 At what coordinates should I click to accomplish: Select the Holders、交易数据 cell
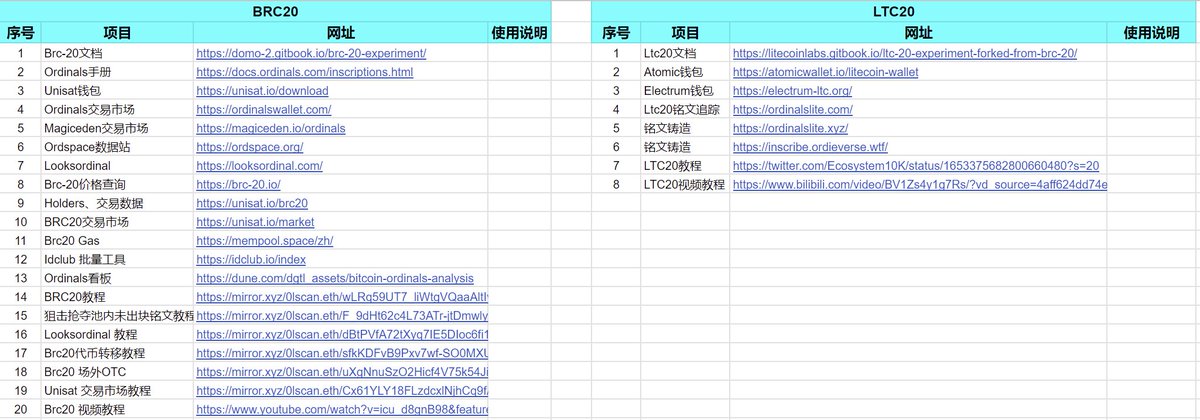point(117,203)
